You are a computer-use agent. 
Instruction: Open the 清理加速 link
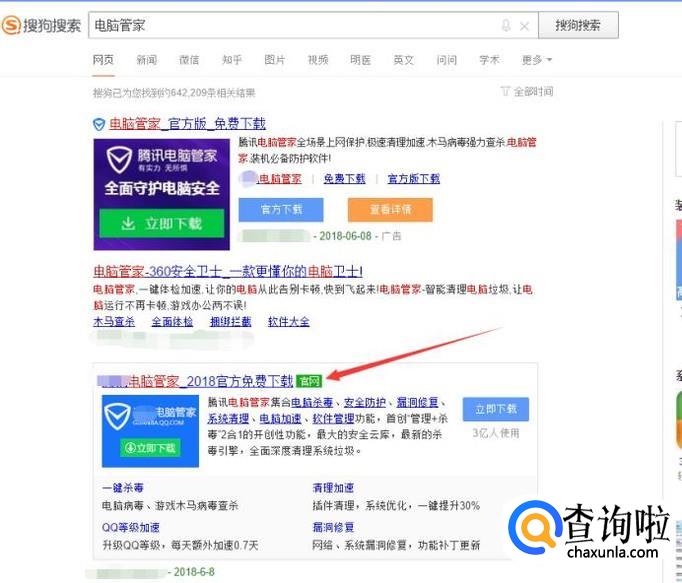[333, 488]
